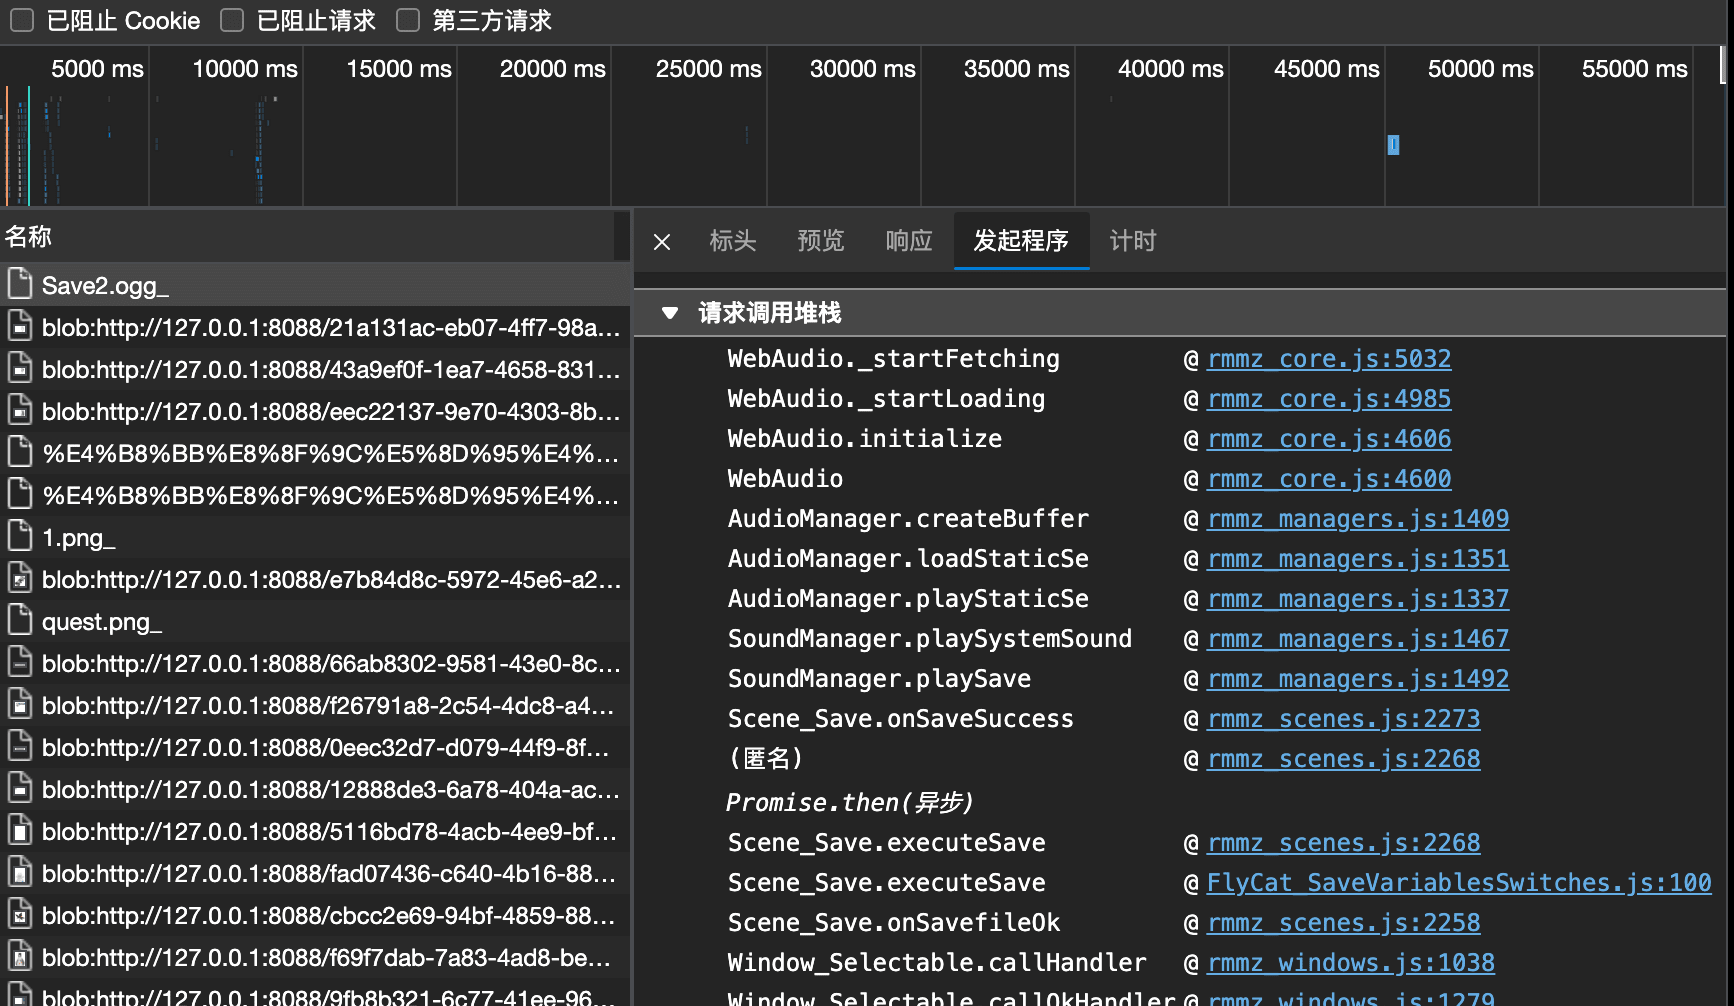
Task: Enable the 已阻止 Cookie checkbox
Action: click(x=22, y=20)
